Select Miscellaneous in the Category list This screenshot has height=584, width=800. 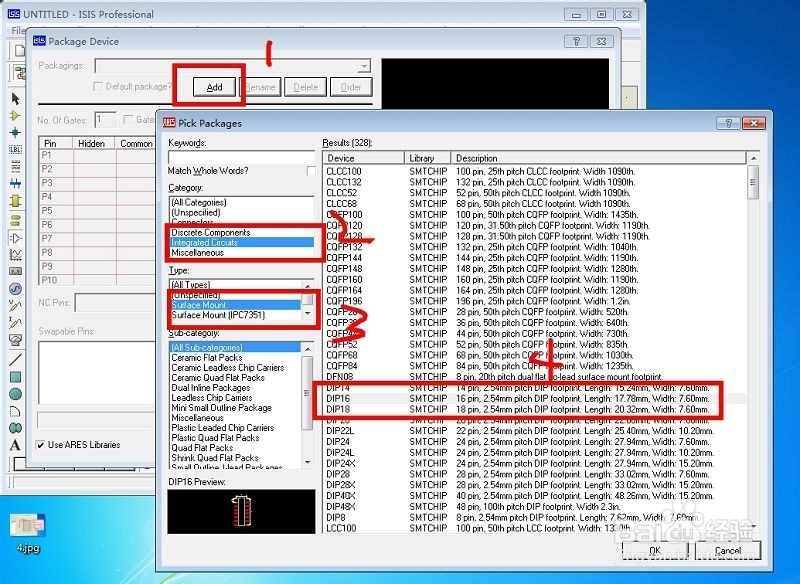[197, 253]
